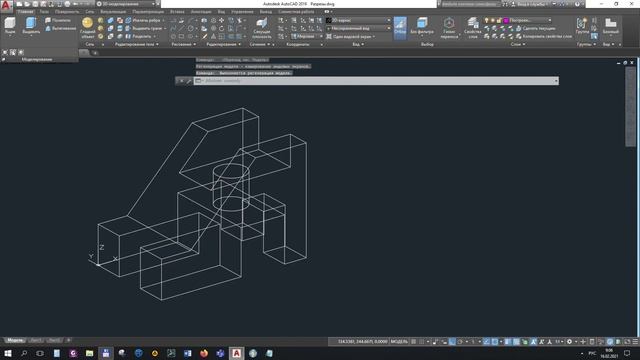Open the viewport configuration dropdown (Один видовой экран)
Screen dimensions: 640x360
tap(351, 36)
